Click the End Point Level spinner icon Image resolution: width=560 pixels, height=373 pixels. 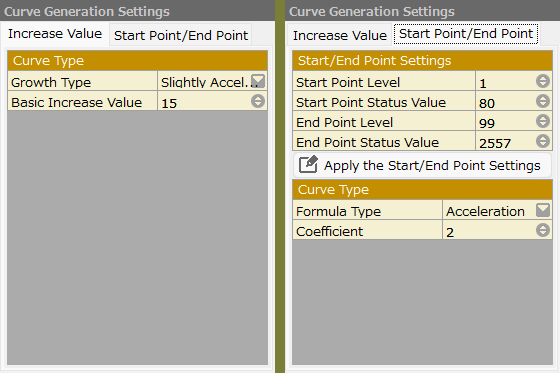542,121
